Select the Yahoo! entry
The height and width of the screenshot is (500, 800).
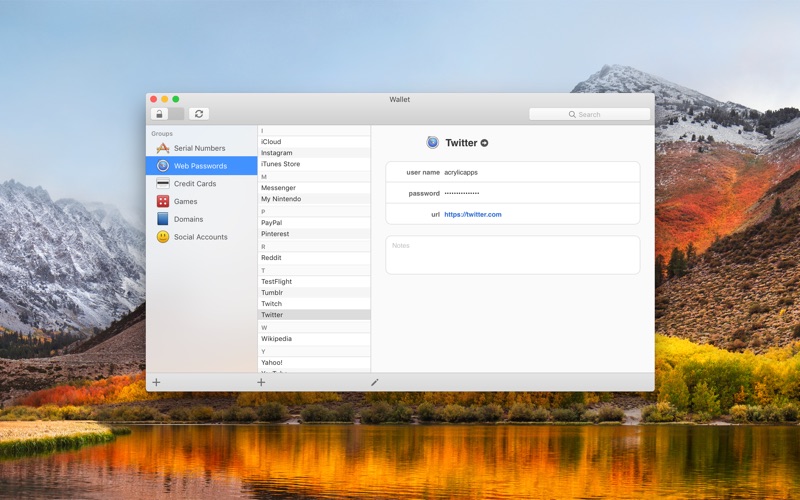point(314,363)
